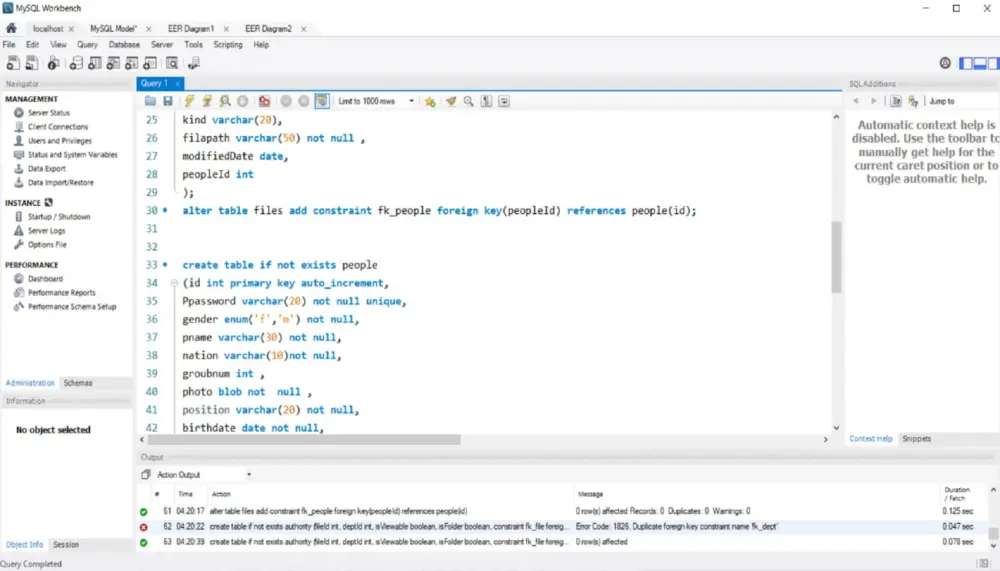Collapse the code fold at line 34
This screenshot has height=571, width=1000.
[x=174, y=283]
